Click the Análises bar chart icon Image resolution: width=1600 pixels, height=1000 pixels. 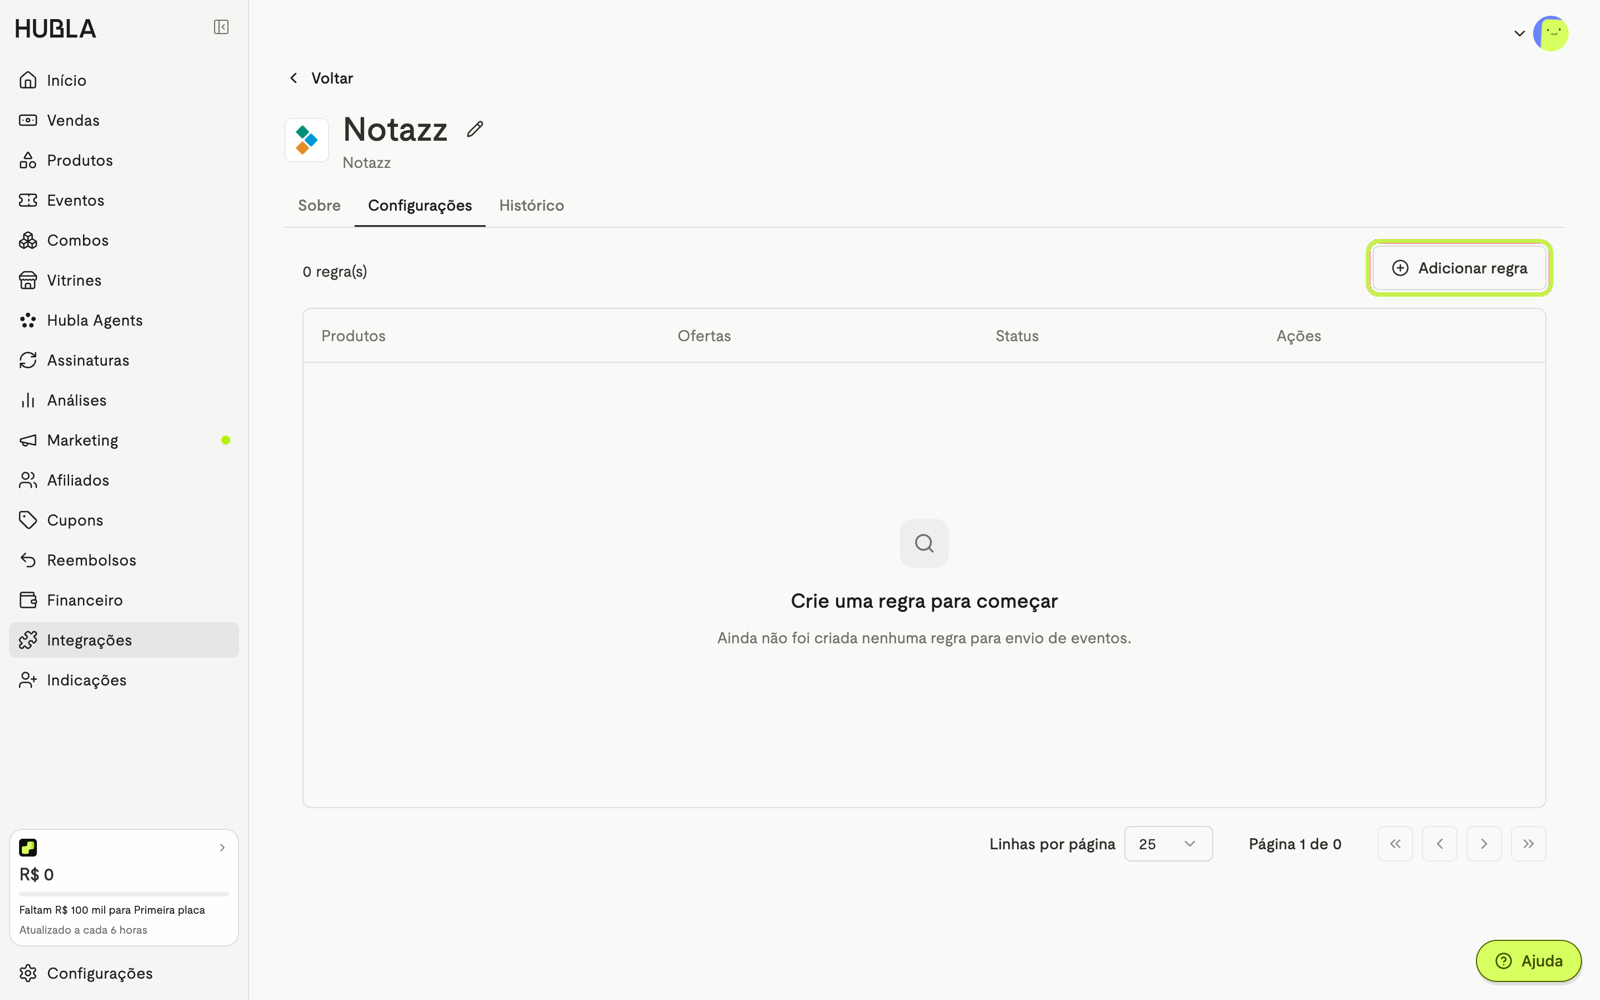(28, 400)
